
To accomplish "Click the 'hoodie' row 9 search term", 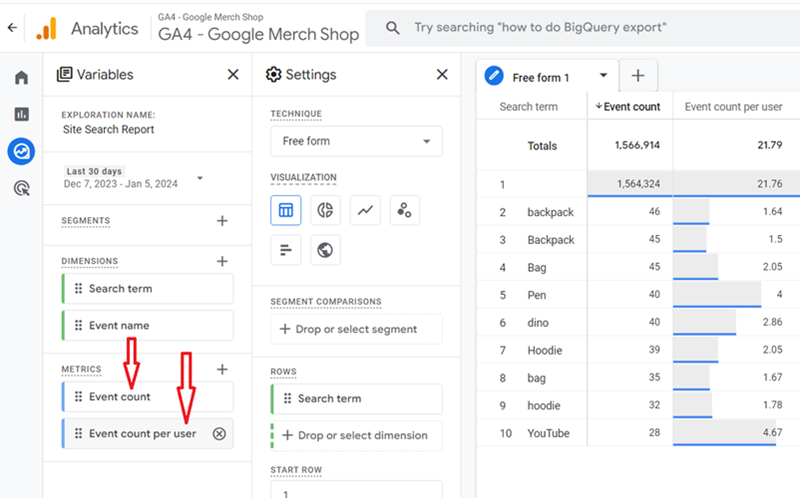I will pos(544,406).
